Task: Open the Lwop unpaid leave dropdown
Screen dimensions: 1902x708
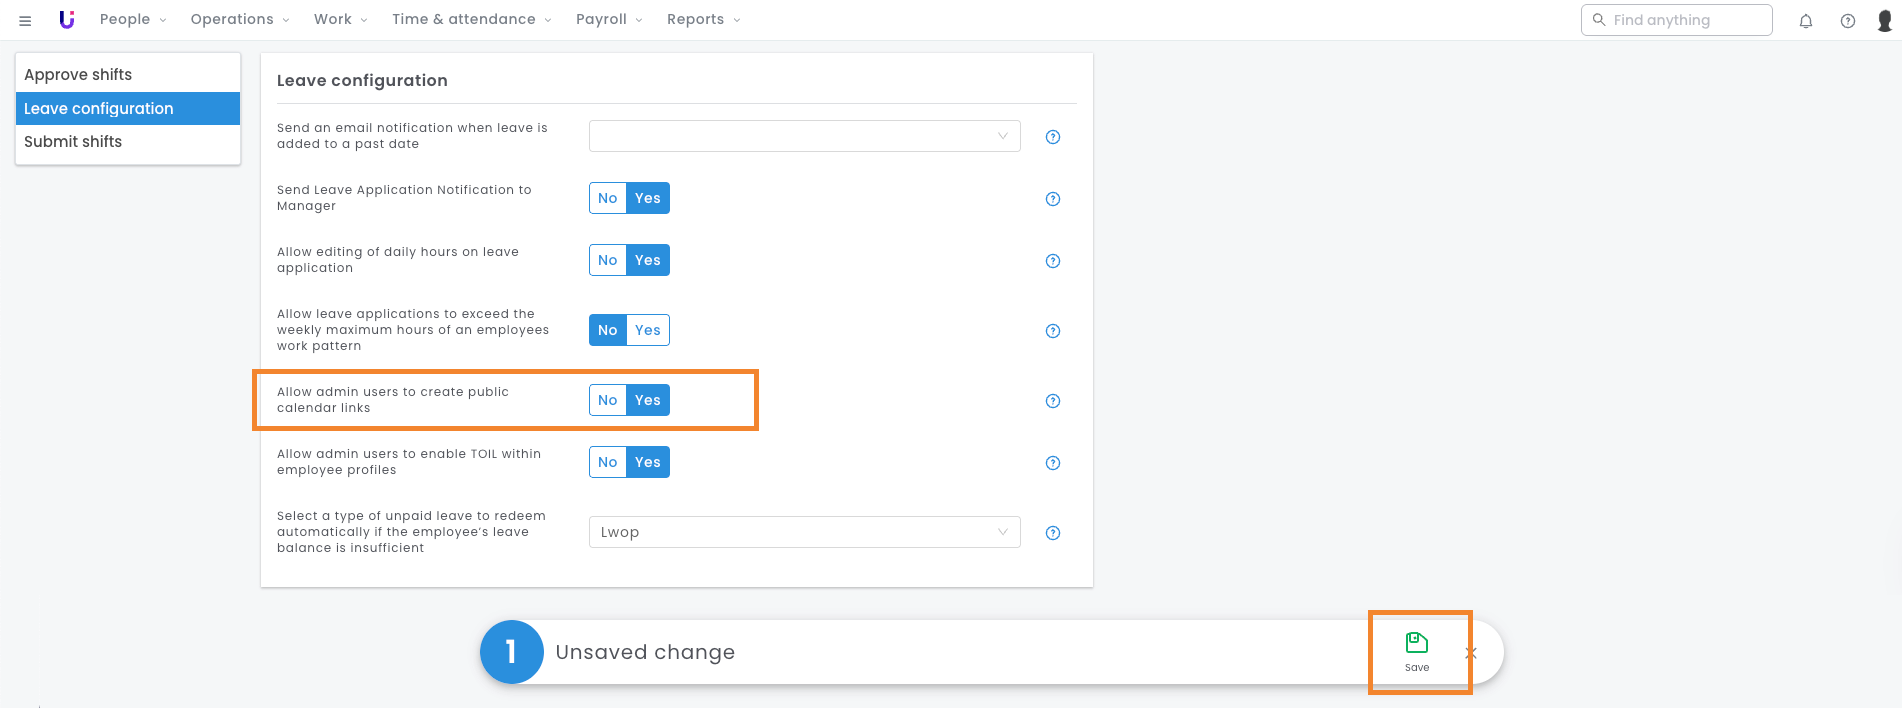Action: pyautogui.click(x=804, y=532)
